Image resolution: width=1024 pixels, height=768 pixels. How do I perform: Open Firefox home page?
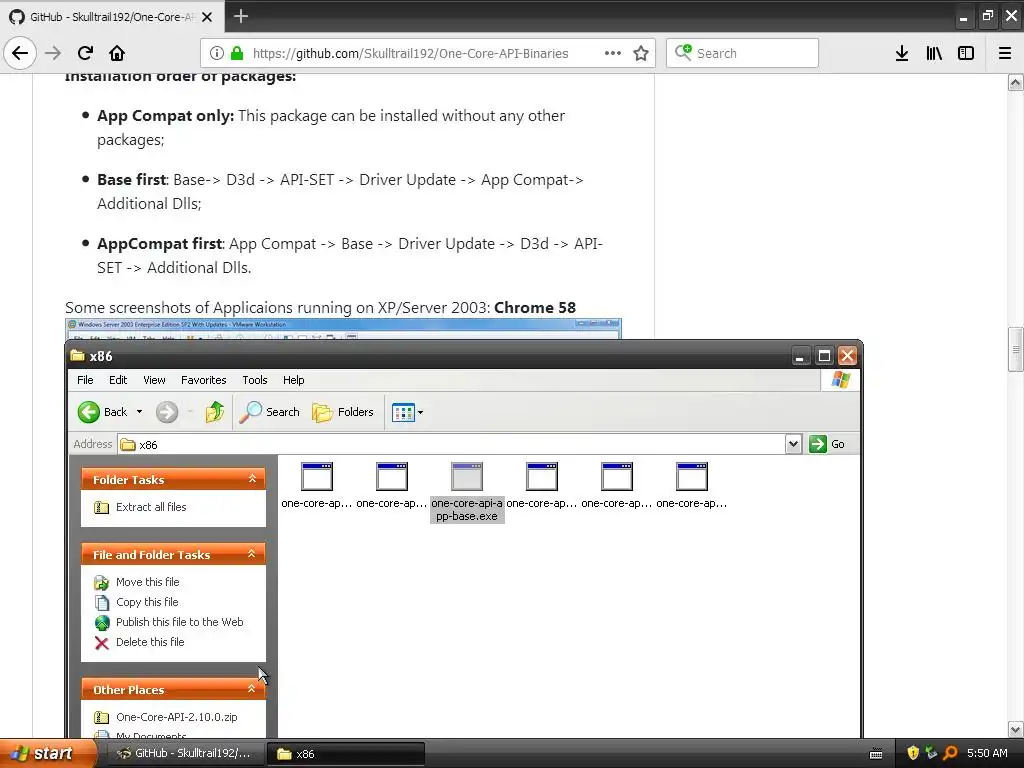(117, 53)
